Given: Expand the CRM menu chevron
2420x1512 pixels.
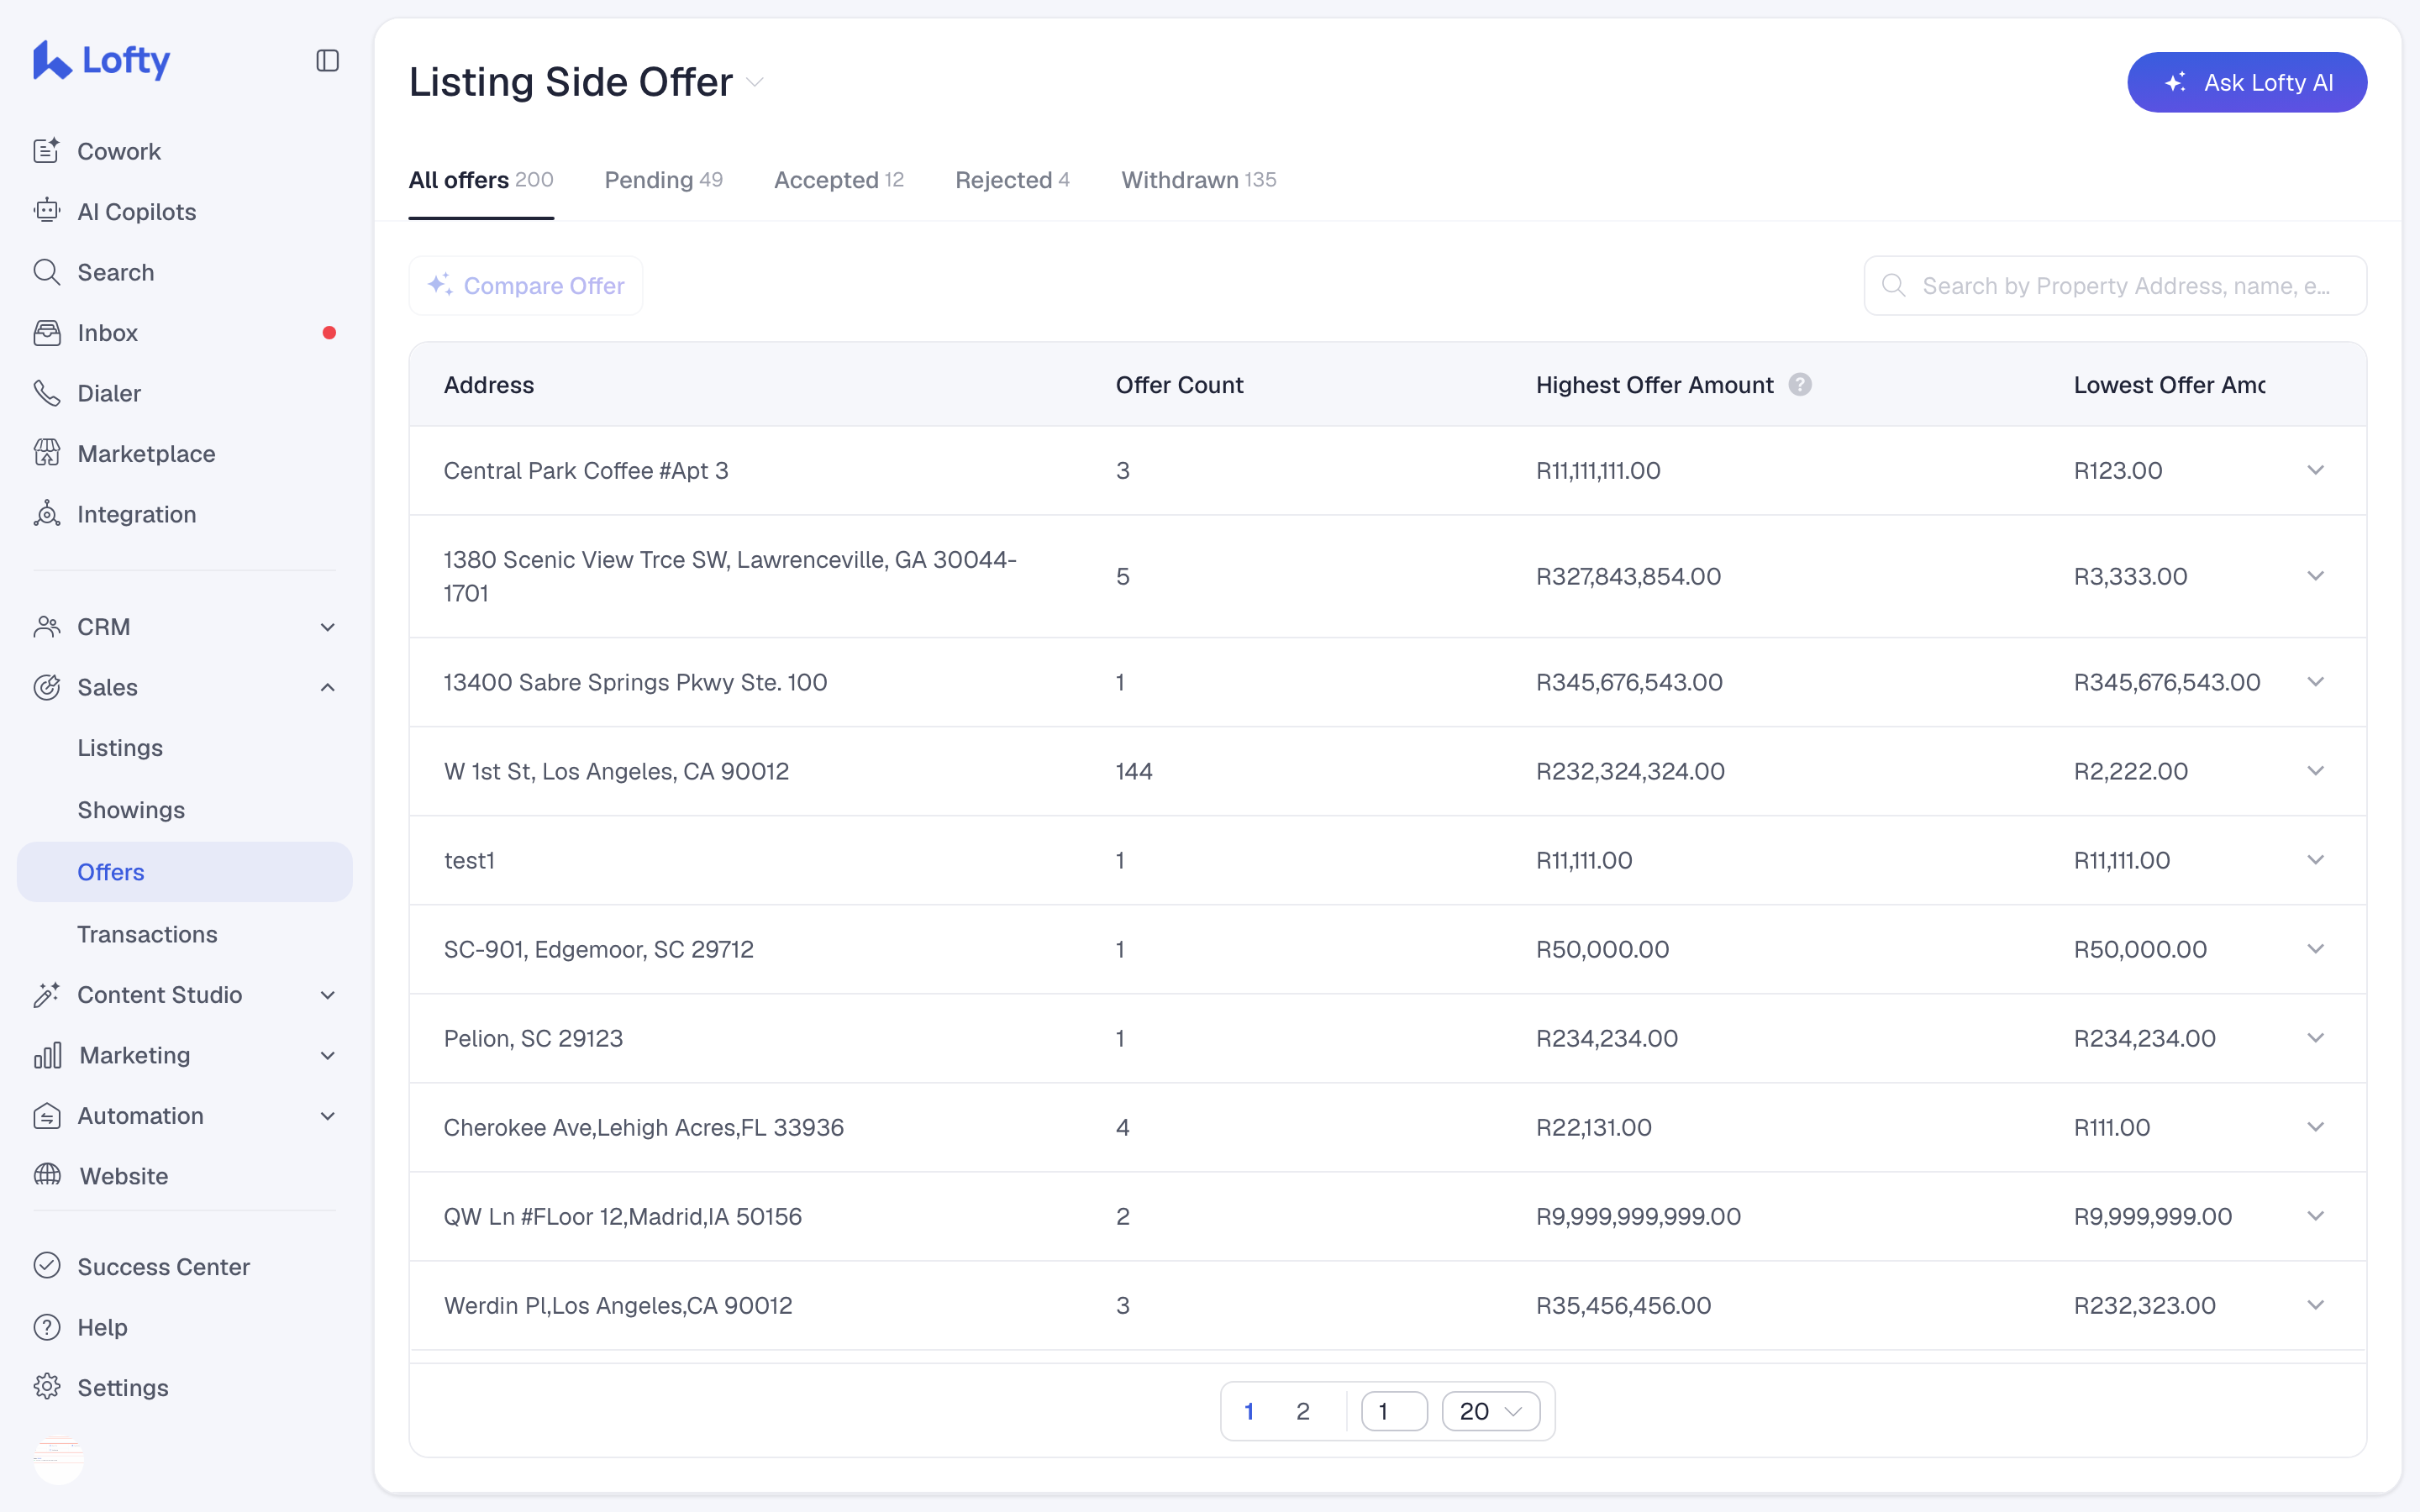Looking at the screenshot, I should click(x=327, y=627).
